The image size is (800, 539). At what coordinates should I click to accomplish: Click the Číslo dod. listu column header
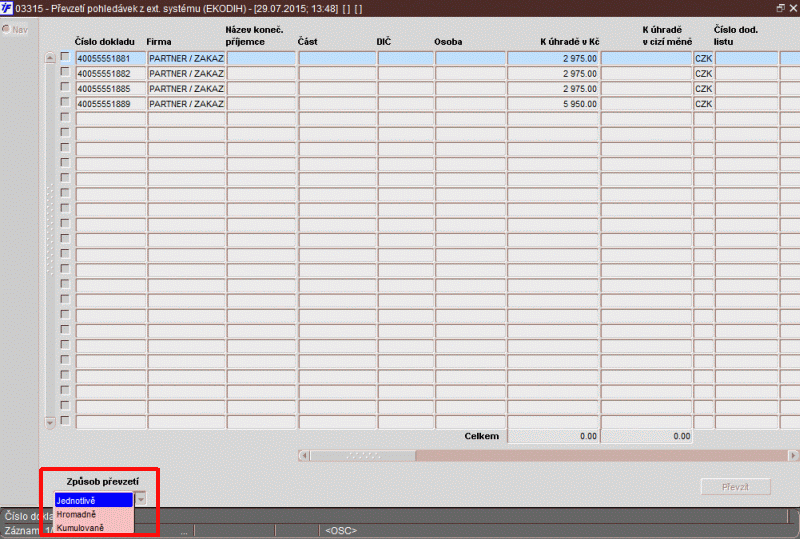click(x=736, y=36)
